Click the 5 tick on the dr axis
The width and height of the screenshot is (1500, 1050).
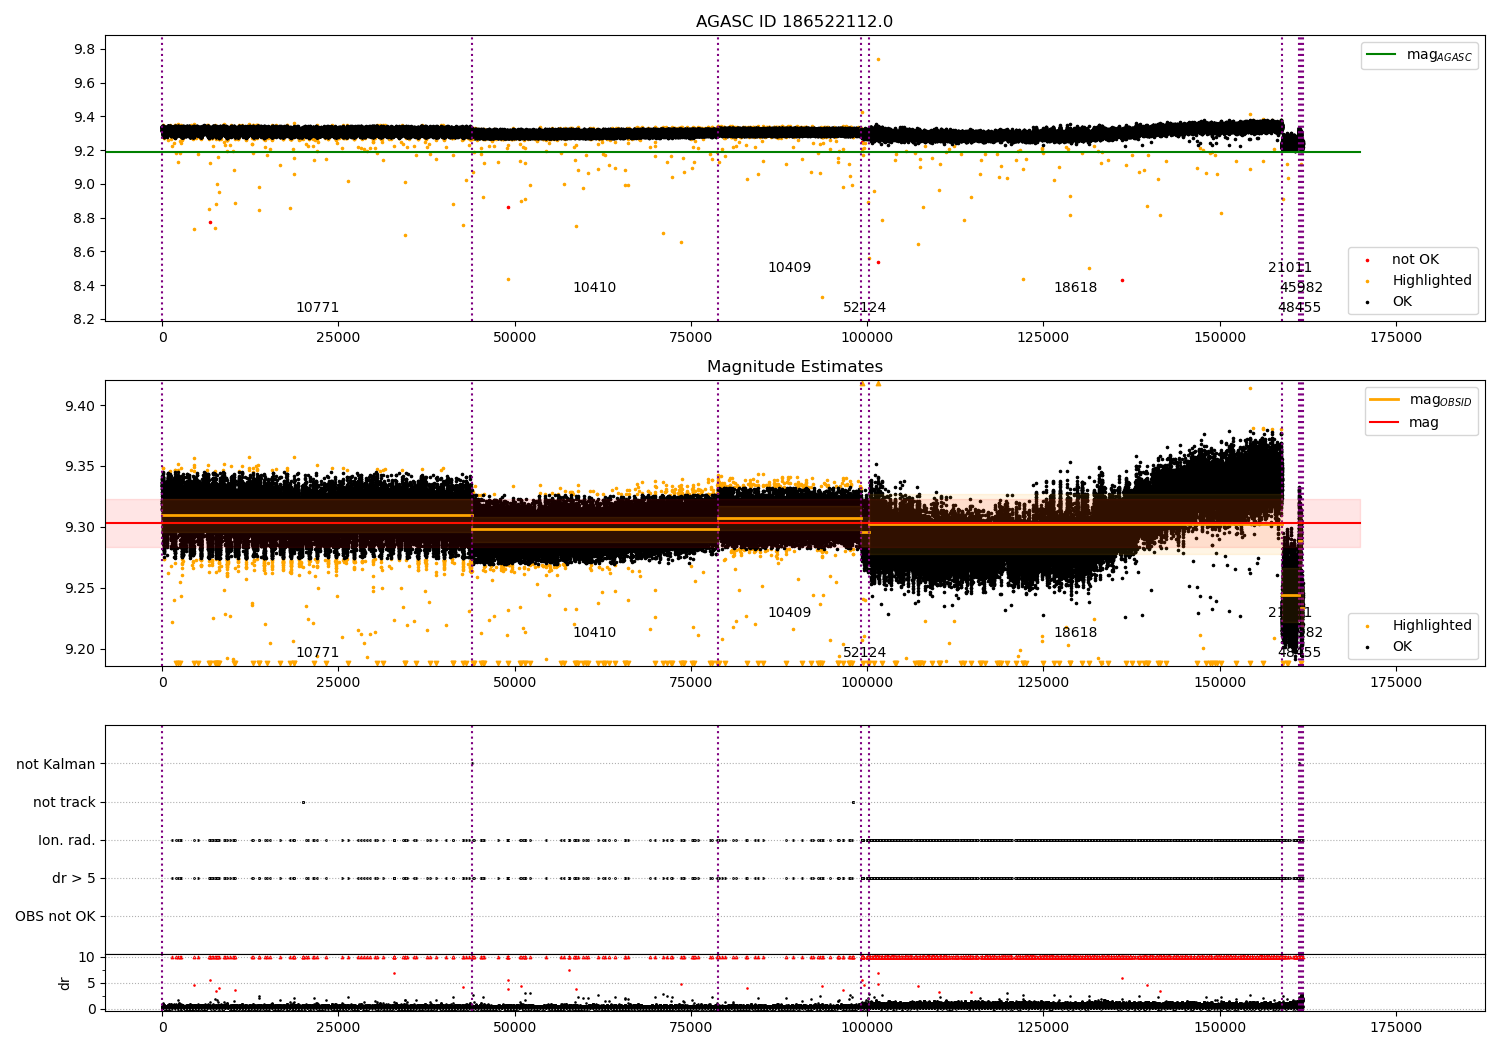tap(92, 984)
